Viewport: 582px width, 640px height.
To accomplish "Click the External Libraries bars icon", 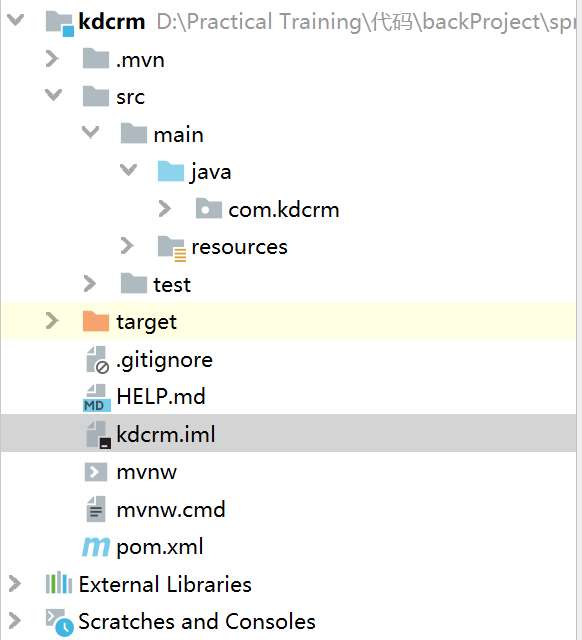I will tap(59, 583).
